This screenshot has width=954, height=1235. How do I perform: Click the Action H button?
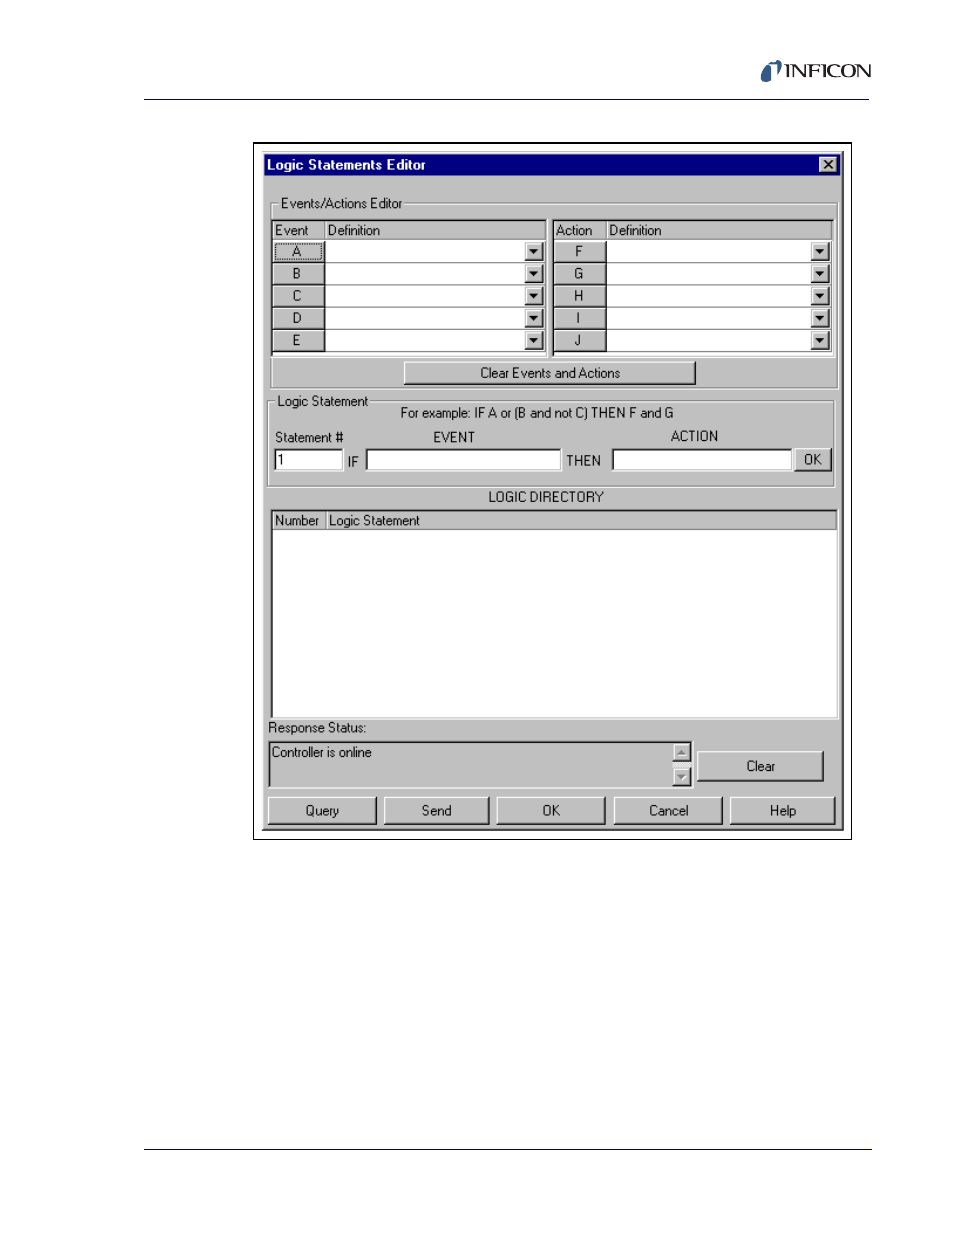click(579, 296)
